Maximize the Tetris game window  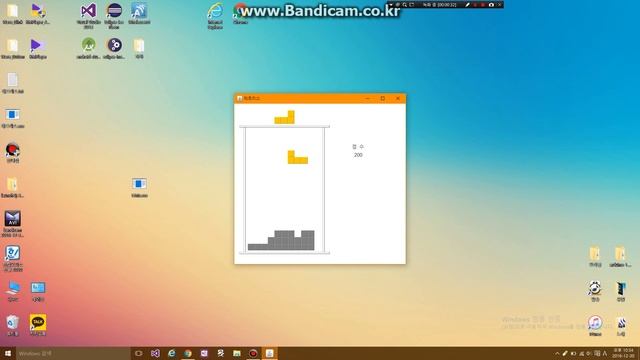(382, 98)
